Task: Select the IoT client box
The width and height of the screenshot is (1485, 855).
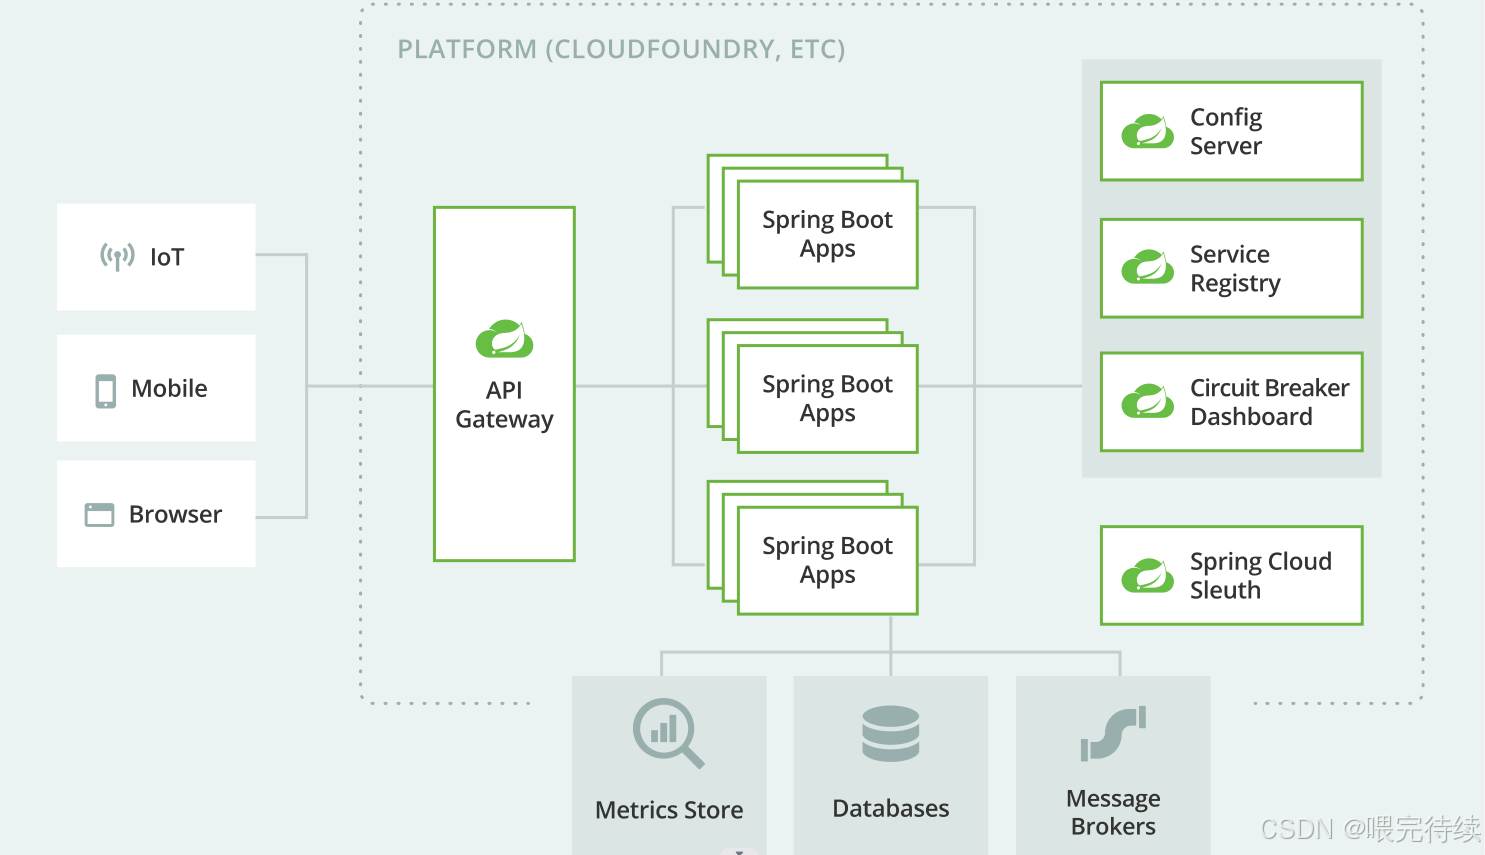Action: [x=156, y=257]
